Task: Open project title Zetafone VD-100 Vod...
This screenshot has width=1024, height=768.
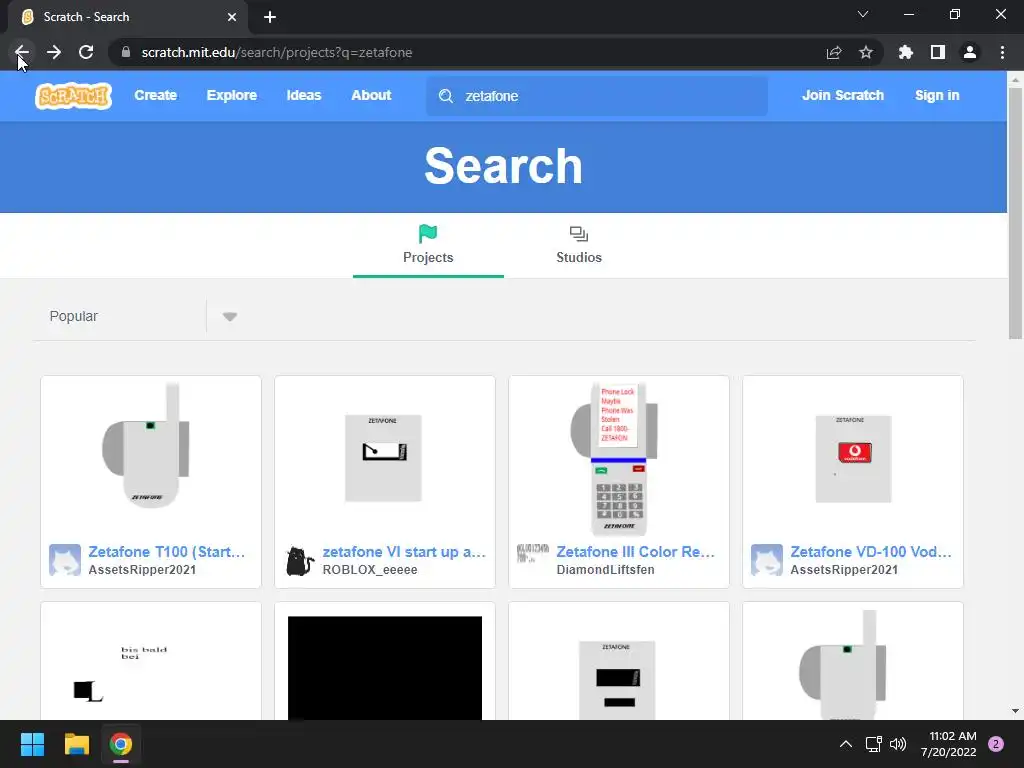Action: [871, 552]
